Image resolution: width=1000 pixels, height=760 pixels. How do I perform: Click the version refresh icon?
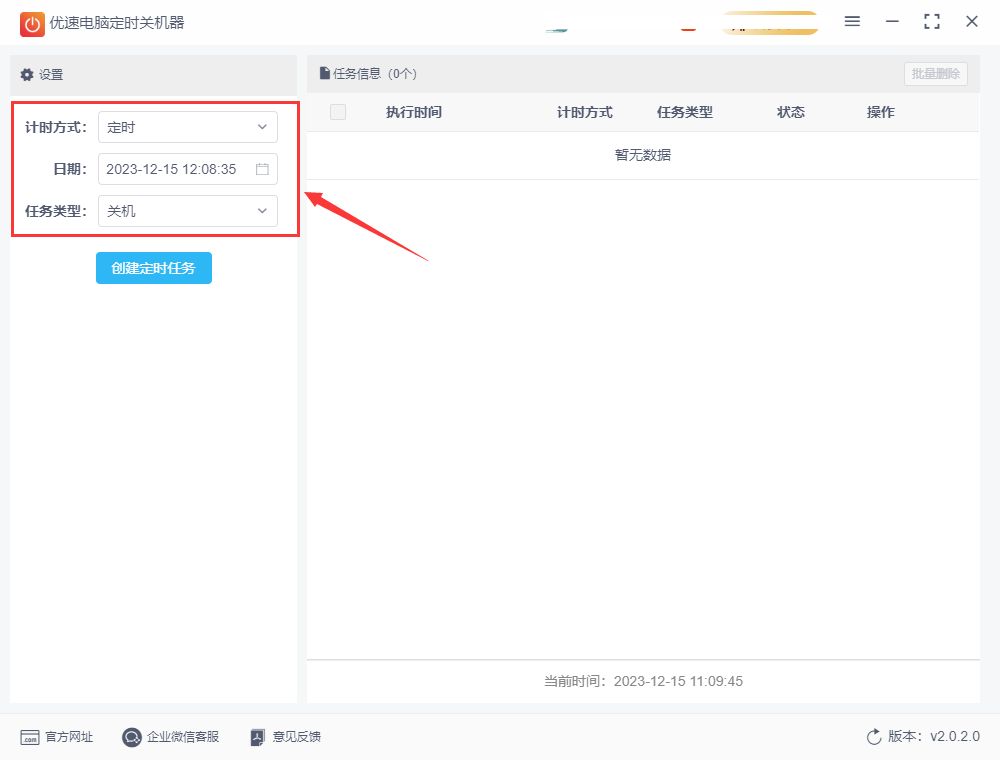(874, 736)
